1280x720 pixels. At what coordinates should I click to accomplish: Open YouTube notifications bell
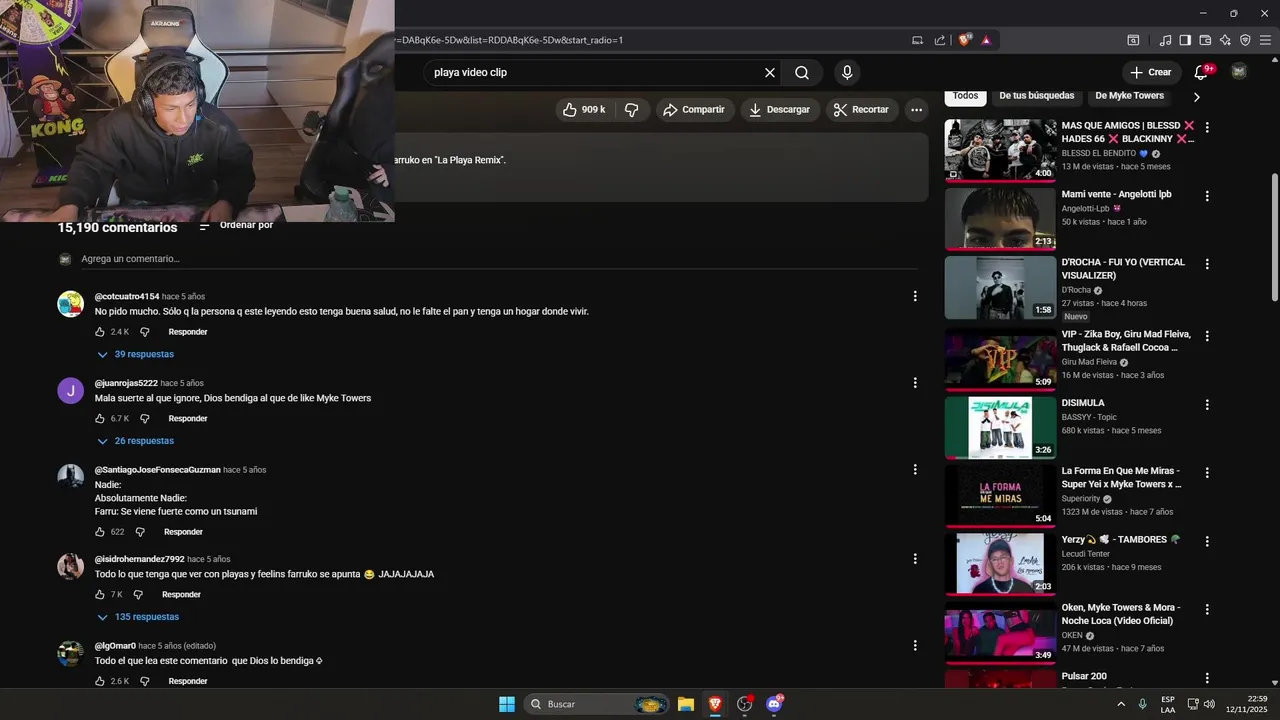(x=1202, y=72)
